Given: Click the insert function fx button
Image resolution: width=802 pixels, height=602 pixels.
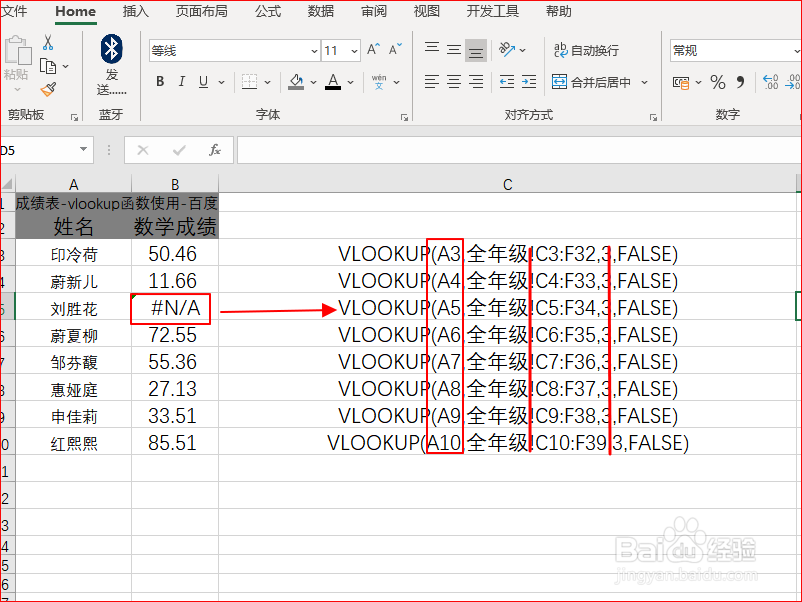Looking at the screenshot, I should pyautogui.click(x=215, y=150).
